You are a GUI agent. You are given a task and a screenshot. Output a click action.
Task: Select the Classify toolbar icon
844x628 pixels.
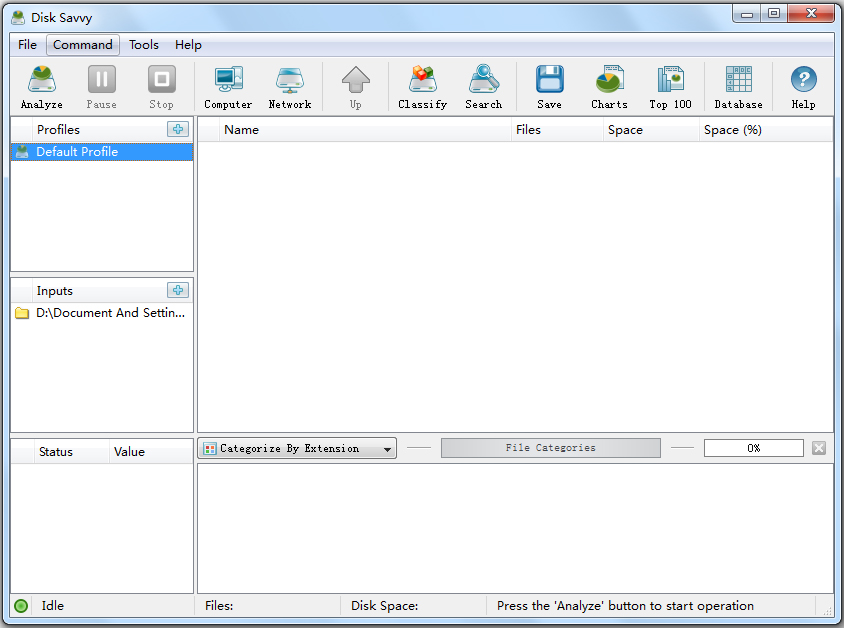(422, 86)
